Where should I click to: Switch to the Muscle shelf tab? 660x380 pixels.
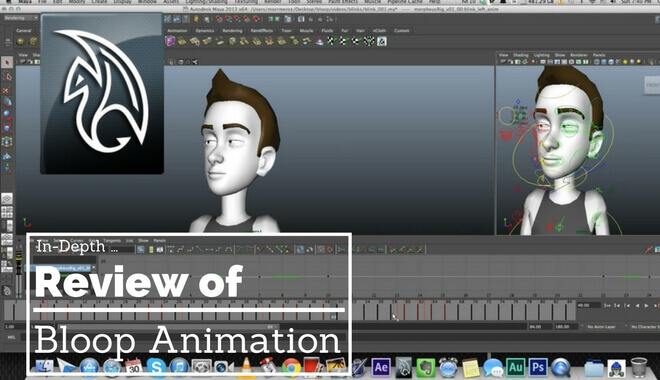click(x=306, y=31)
